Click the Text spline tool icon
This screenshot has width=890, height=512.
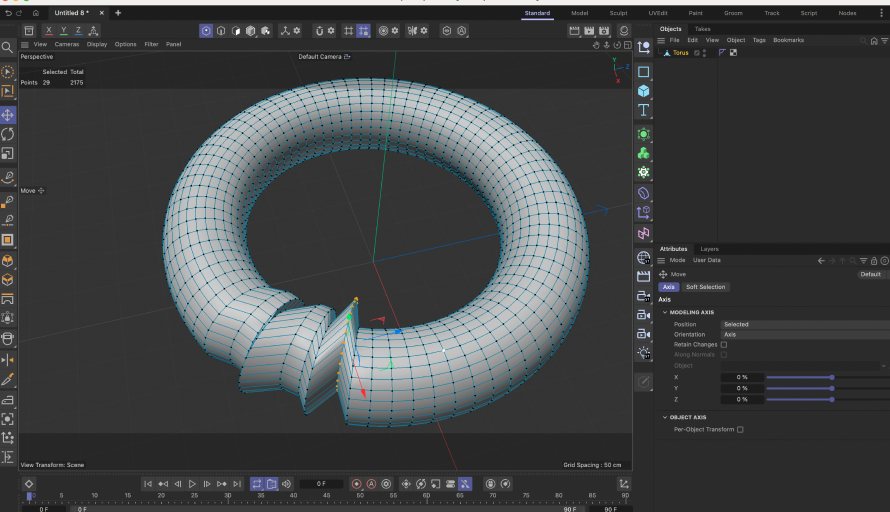644,110
